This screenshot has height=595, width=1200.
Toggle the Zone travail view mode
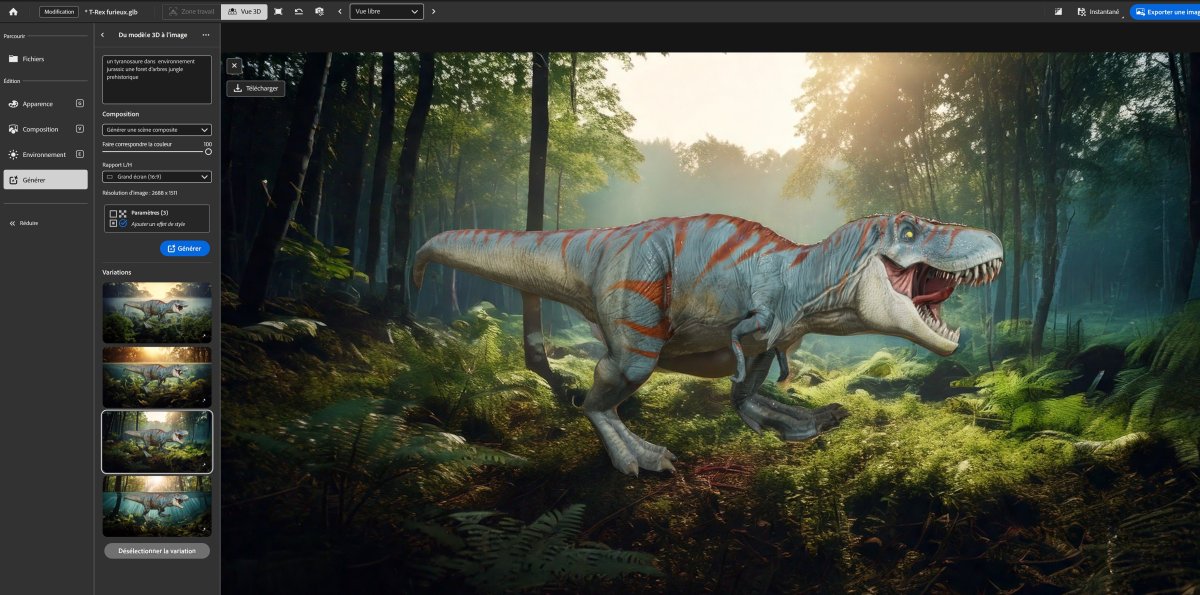(190, 11)
